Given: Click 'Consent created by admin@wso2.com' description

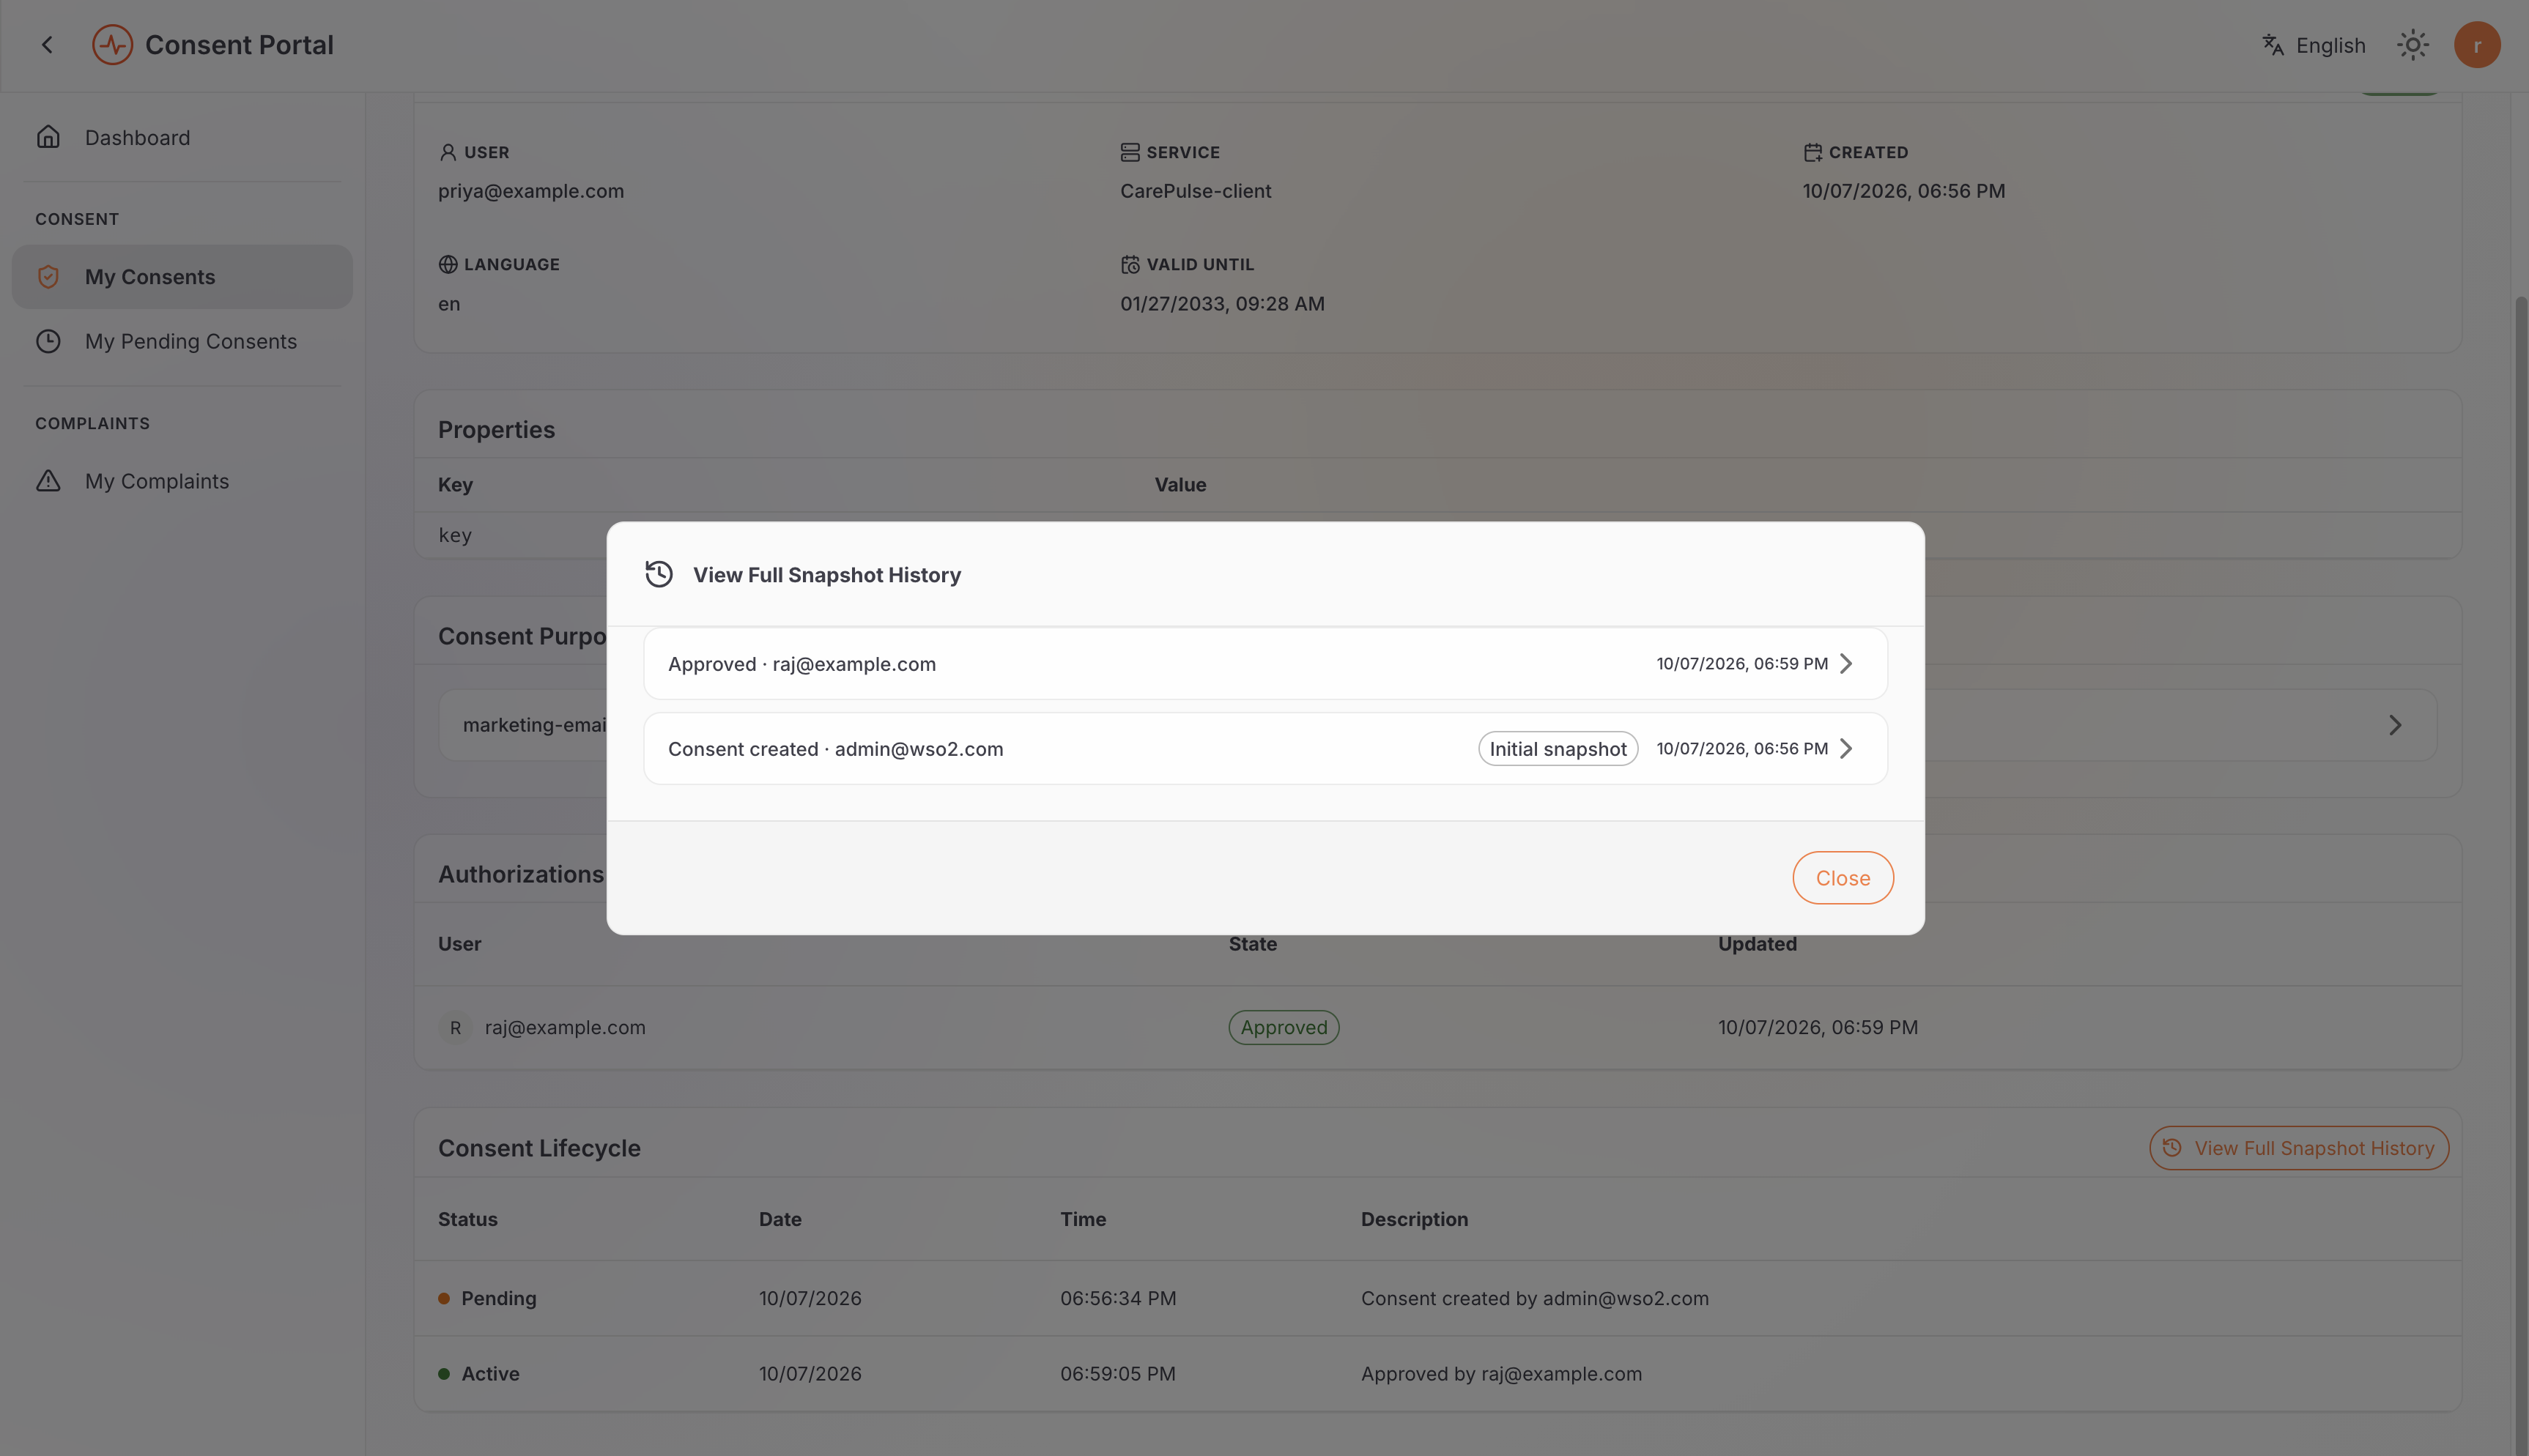Looking at the screenshot, I should [x=1534, y=1298].
